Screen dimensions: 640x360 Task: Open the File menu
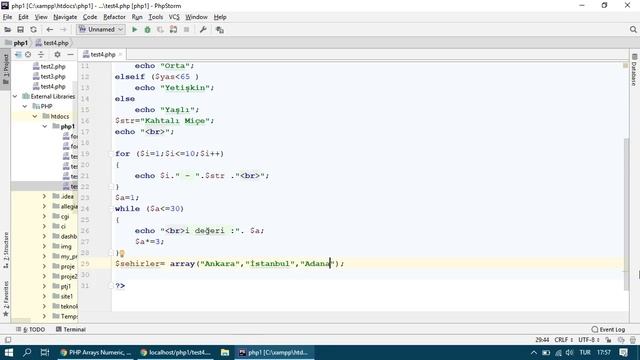[7, 17]
